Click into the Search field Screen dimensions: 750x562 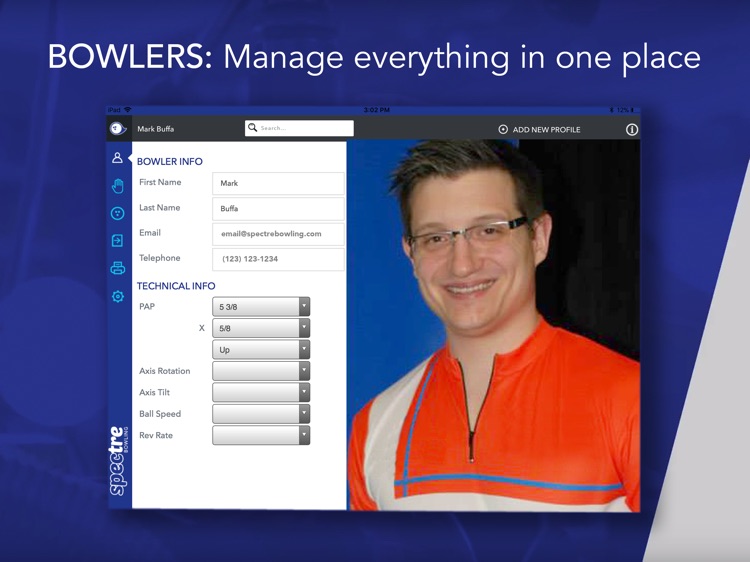[299, 128]
